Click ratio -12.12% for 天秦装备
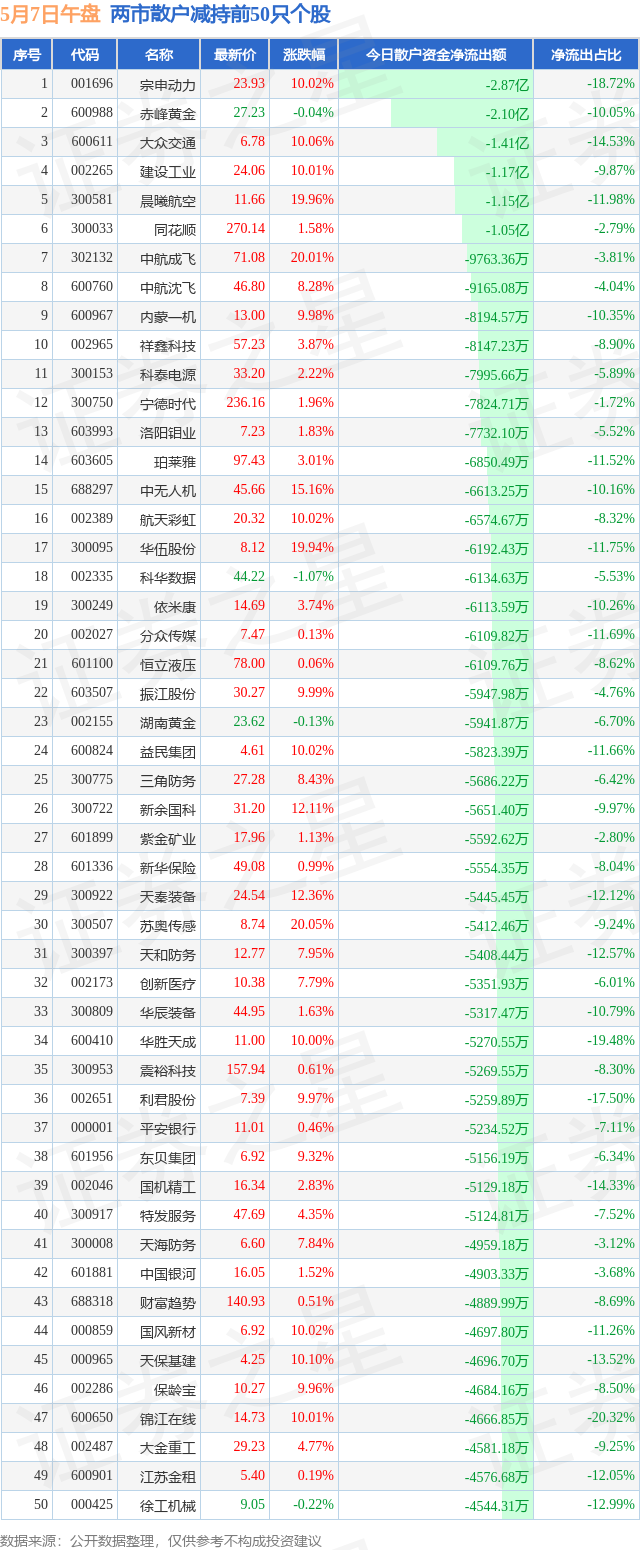640x1550 pixels. [609, 896]
